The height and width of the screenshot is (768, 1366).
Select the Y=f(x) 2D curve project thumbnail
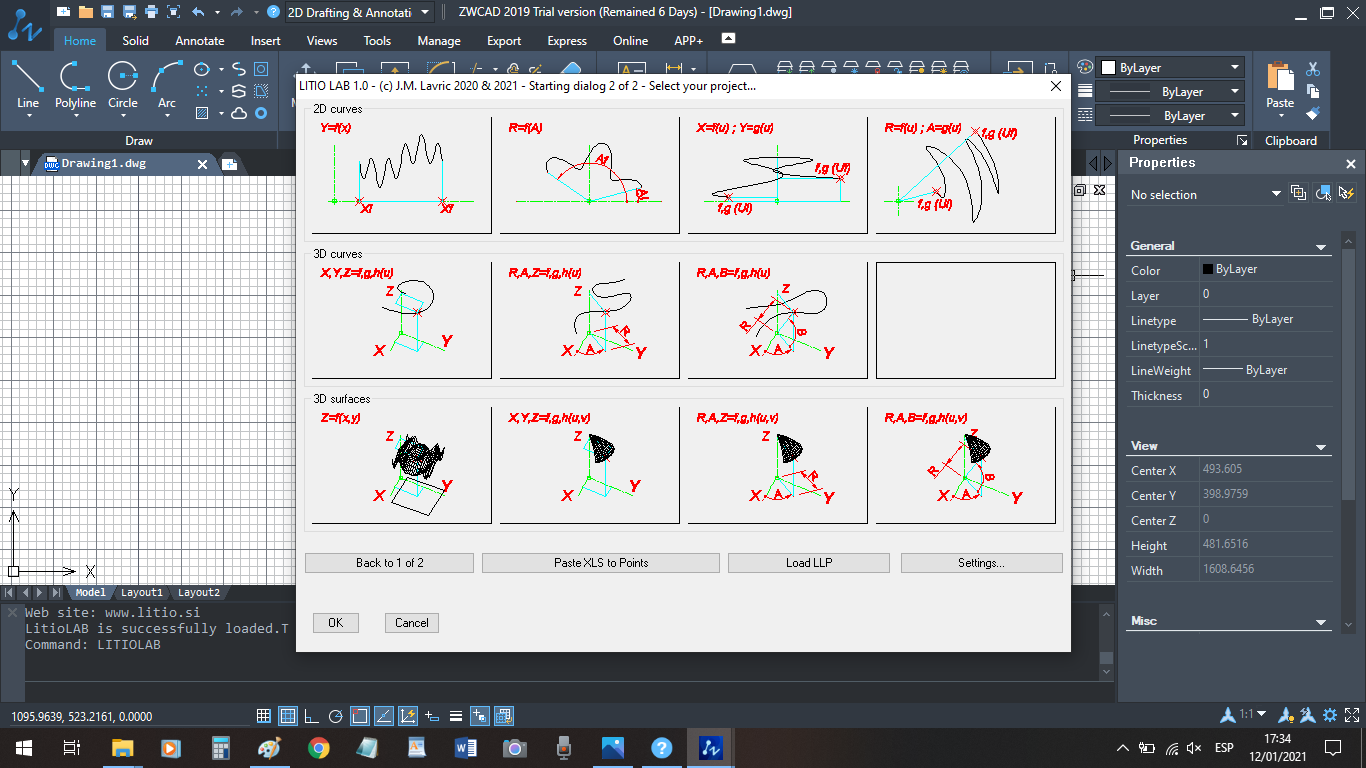pyautogui.click(x=401, y=175)
